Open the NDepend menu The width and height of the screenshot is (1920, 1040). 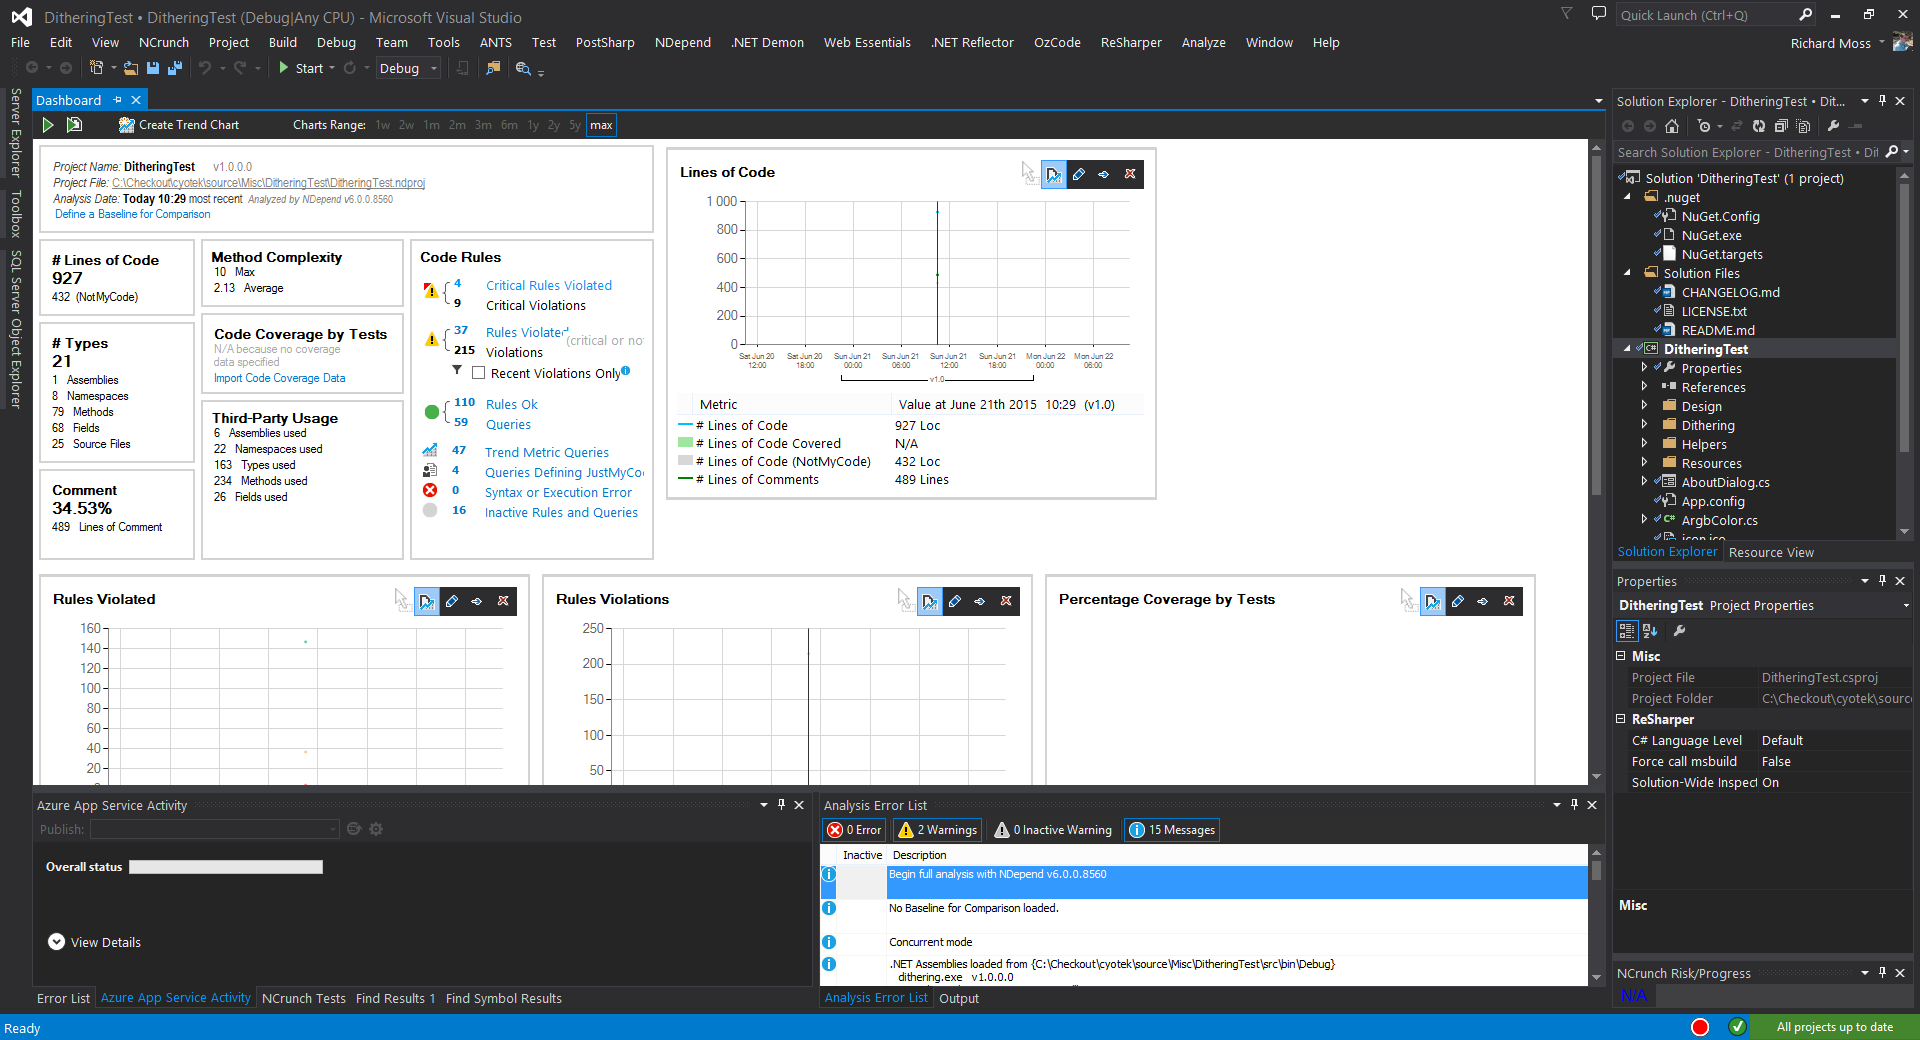pos(682,42)
